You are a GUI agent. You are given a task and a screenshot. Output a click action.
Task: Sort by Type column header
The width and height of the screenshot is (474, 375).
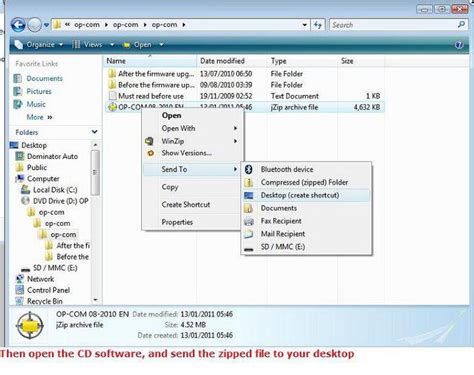[x=302, y=61]
